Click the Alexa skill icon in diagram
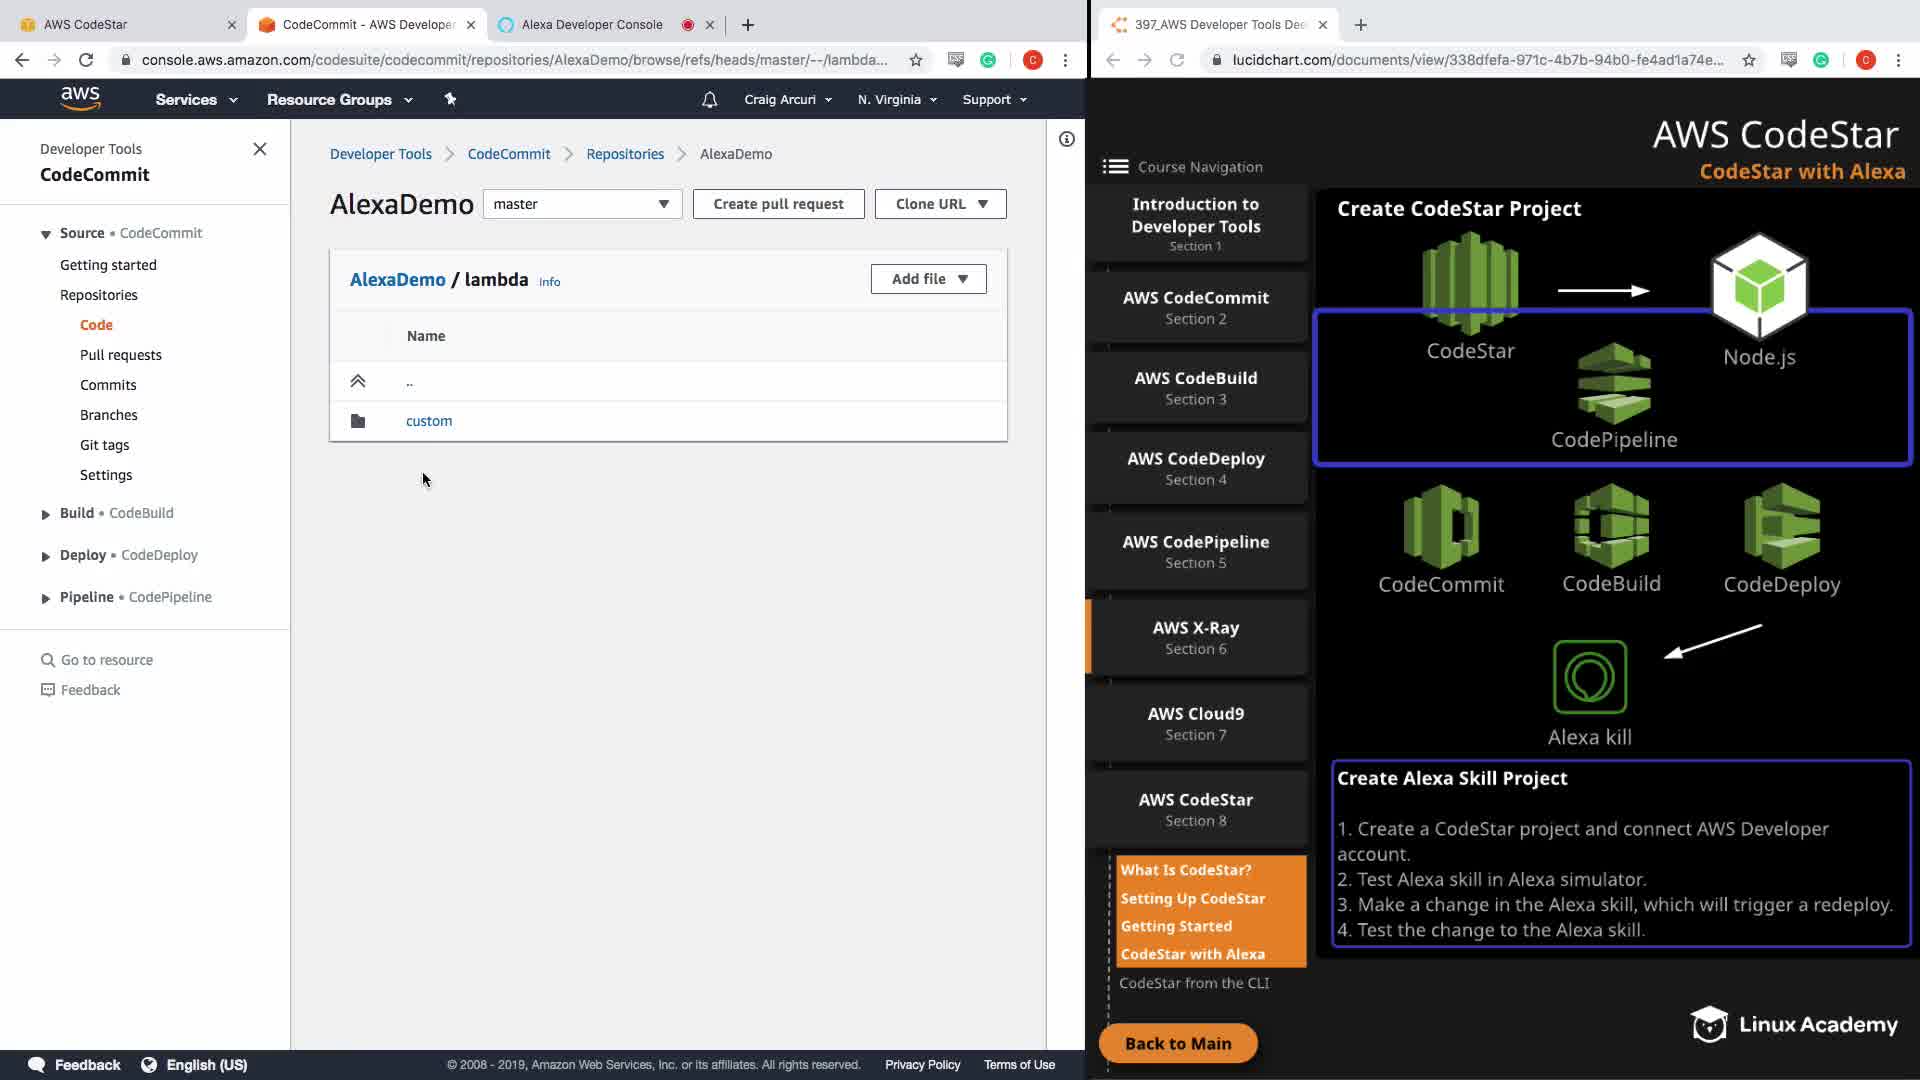The image size is (1920, 1080). click(x=1589, y=677)
